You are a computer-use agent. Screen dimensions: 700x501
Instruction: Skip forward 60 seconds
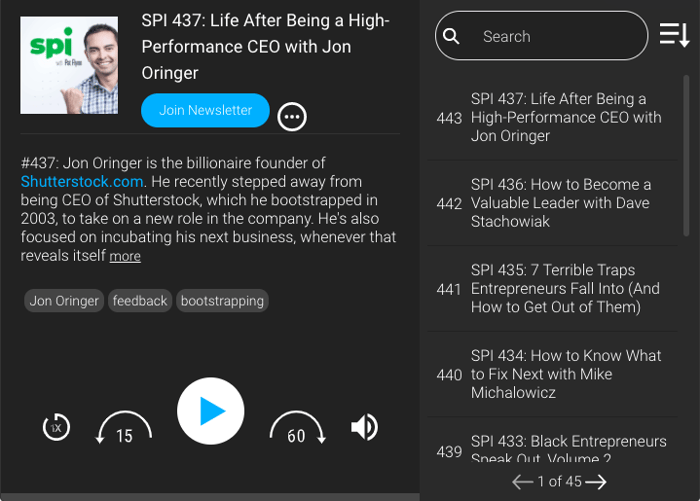297,428
